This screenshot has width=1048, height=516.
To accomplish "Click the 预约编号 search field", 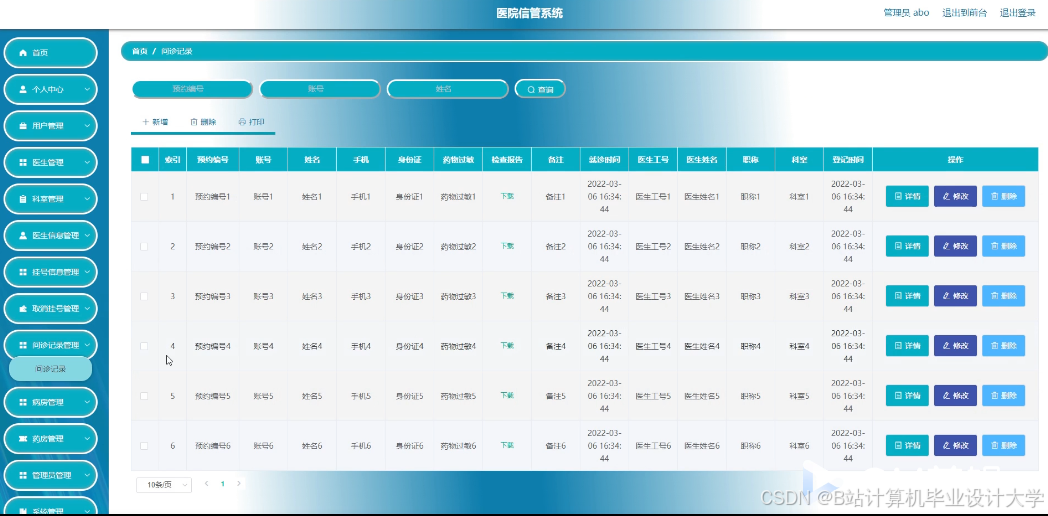I will click(x=192, y=89).
